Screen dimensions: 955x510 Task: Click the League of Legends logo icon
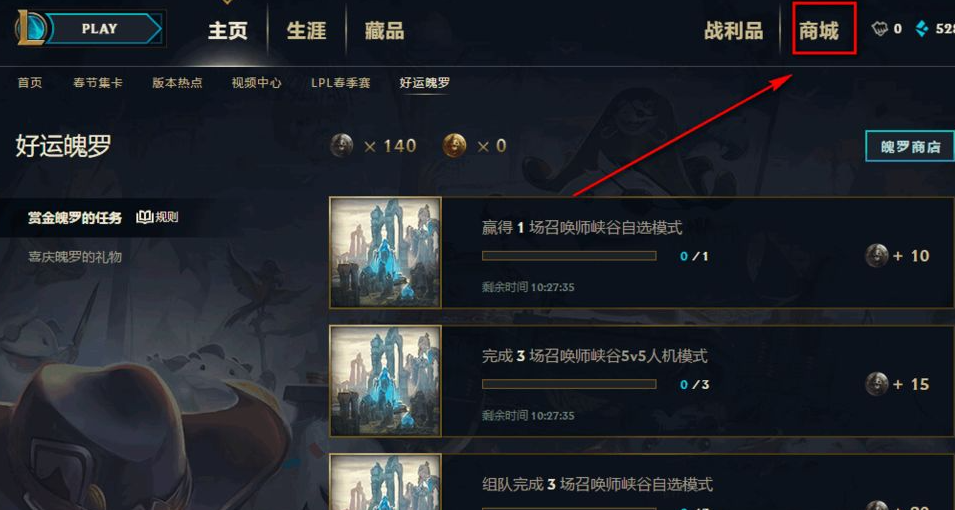(30, 29)
